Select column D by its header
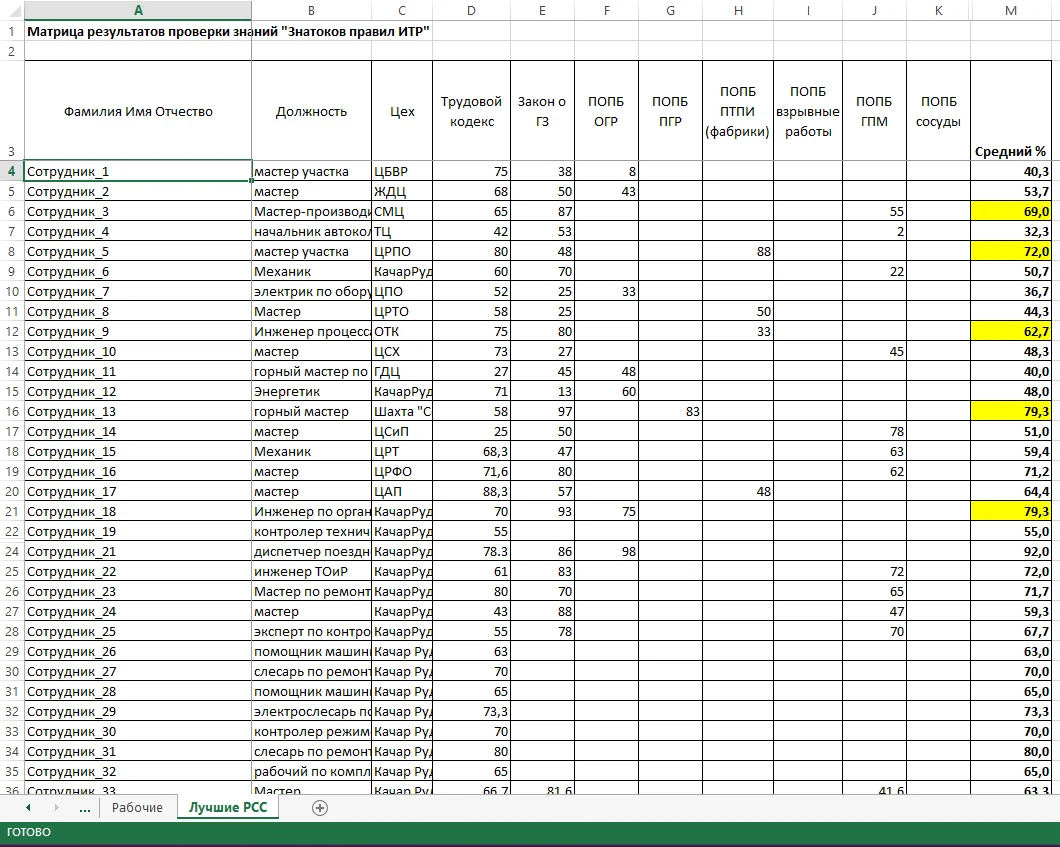This screenshot has width=1060, height=847. point(471,10)
